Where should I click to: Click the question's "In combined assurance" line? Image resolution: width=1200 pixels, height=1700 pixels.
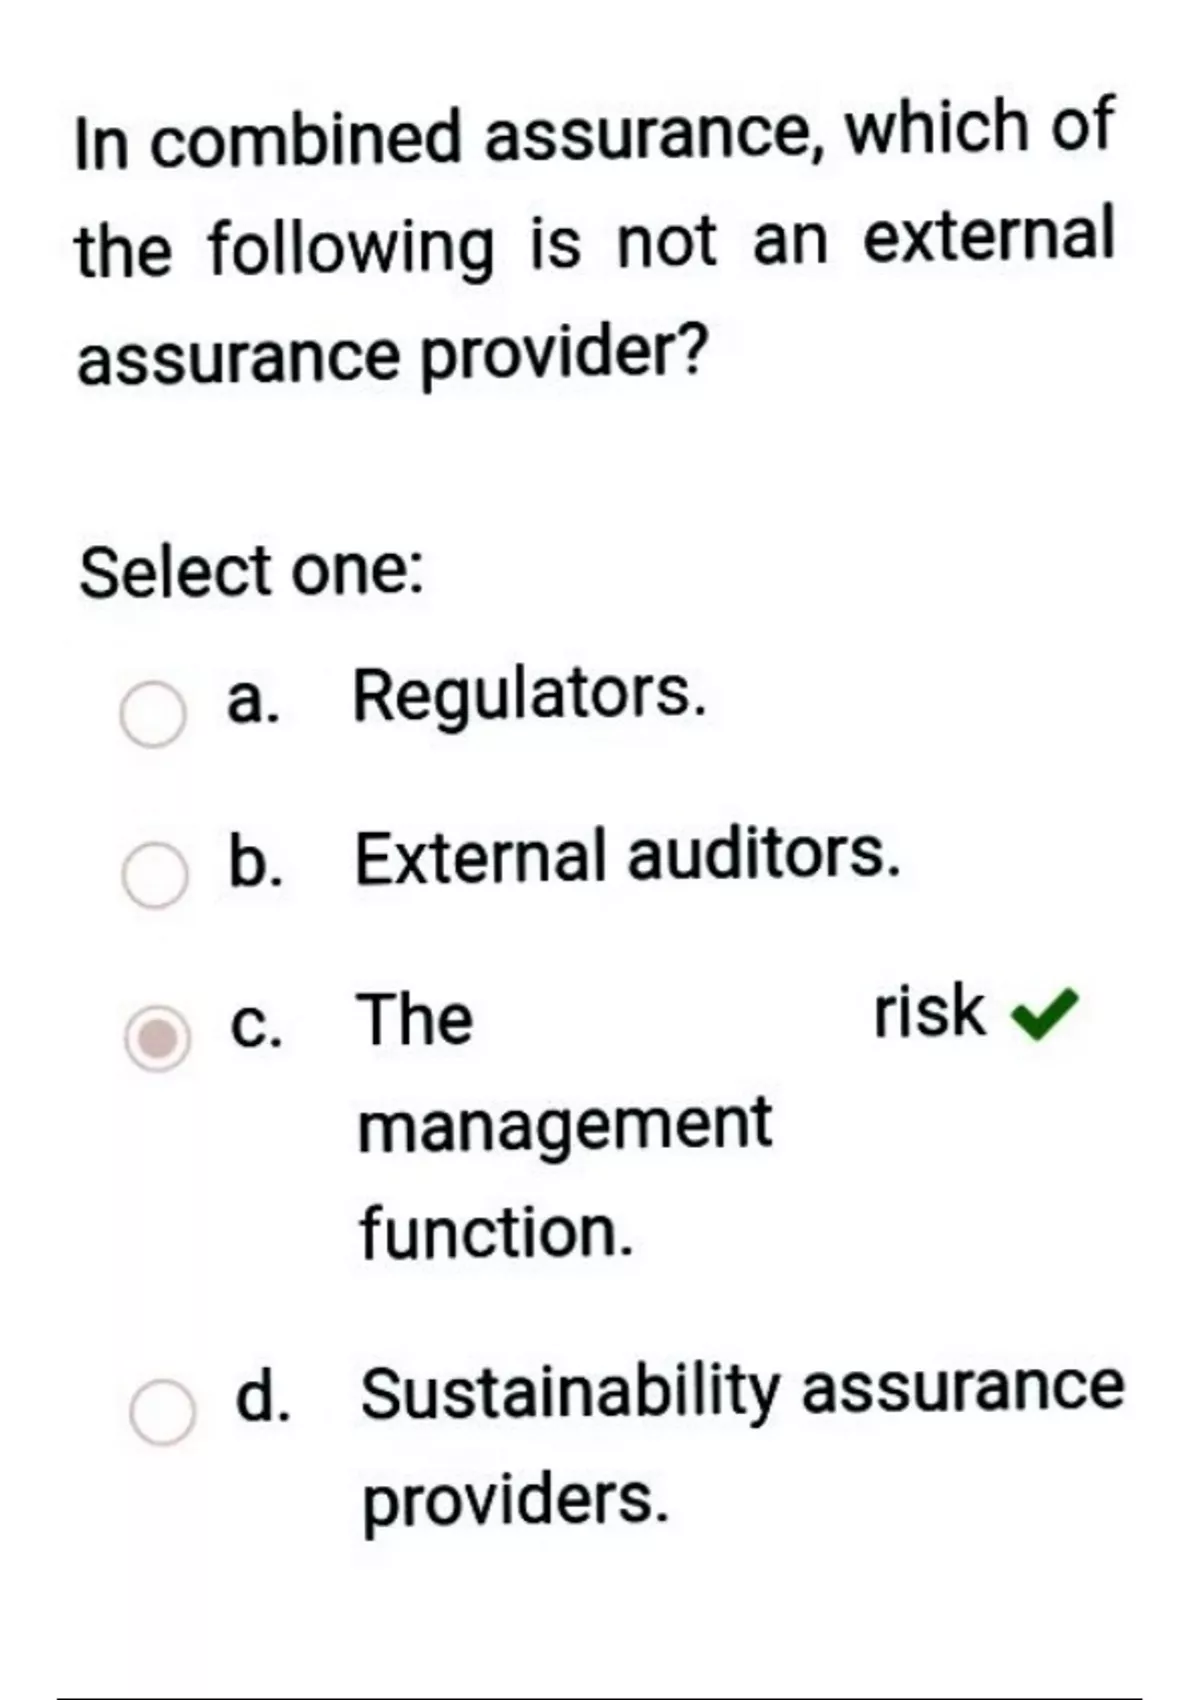pyautogui.click(x=594, y=133)
